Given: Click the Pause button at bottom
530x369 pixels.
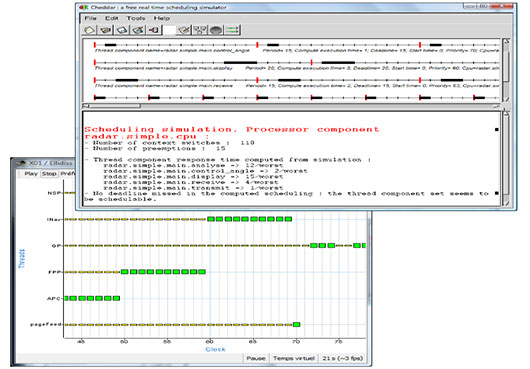Looking at the screenshot, I should 256,358.
